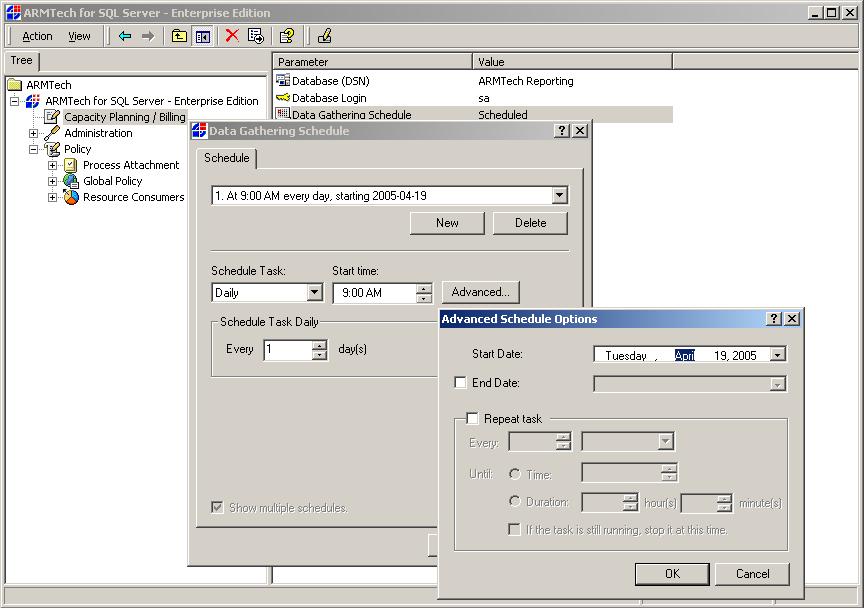Close the Data Gathering Schedule dialog
864x610 pixels.
[x=580, y=131]
